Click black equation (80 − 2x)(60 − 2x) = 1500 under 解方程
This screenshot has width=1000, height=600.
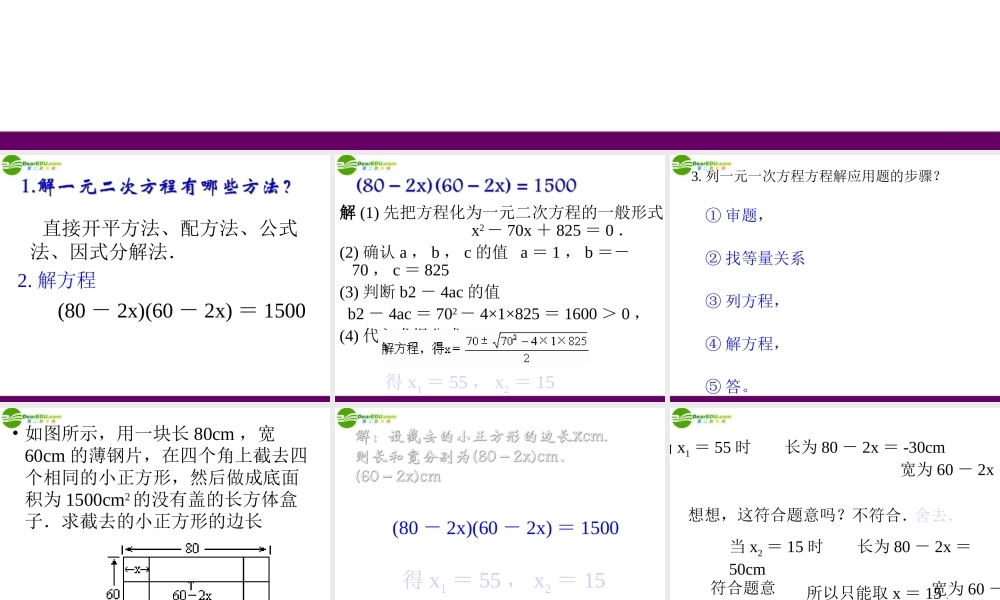[181, 311]
